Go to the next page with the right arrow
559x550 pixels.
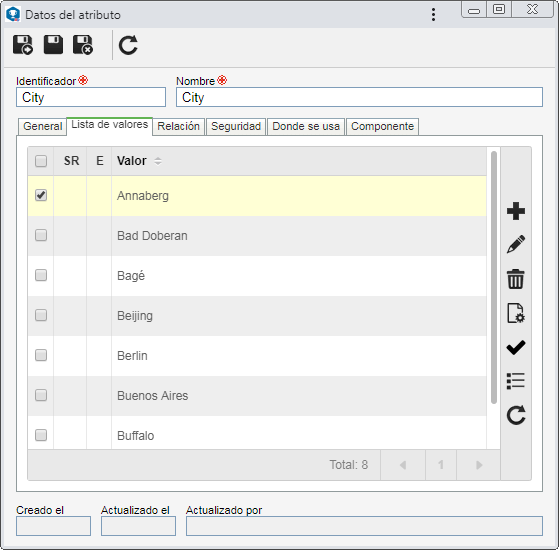478,465
